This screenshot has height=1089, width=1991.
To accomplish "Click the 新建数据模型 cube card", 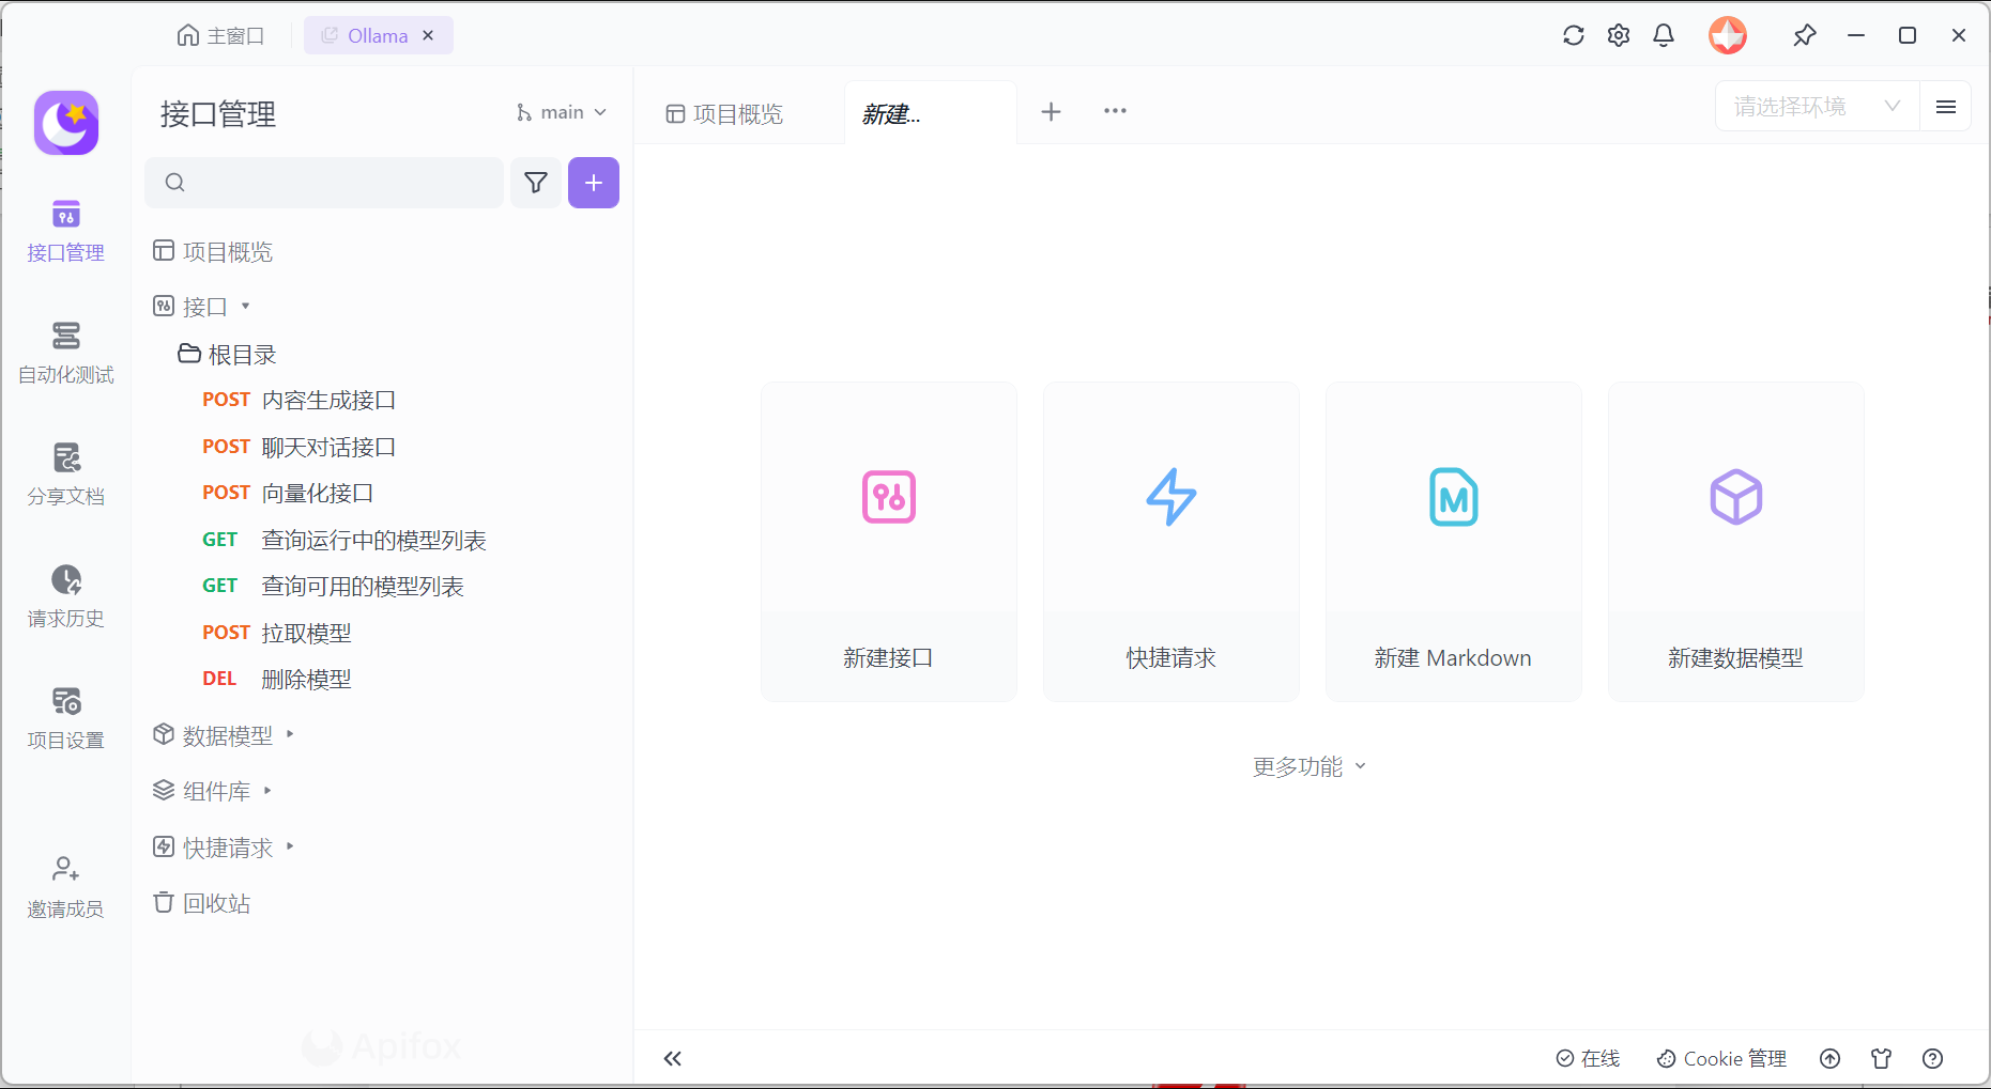I will click(1736, 541).
